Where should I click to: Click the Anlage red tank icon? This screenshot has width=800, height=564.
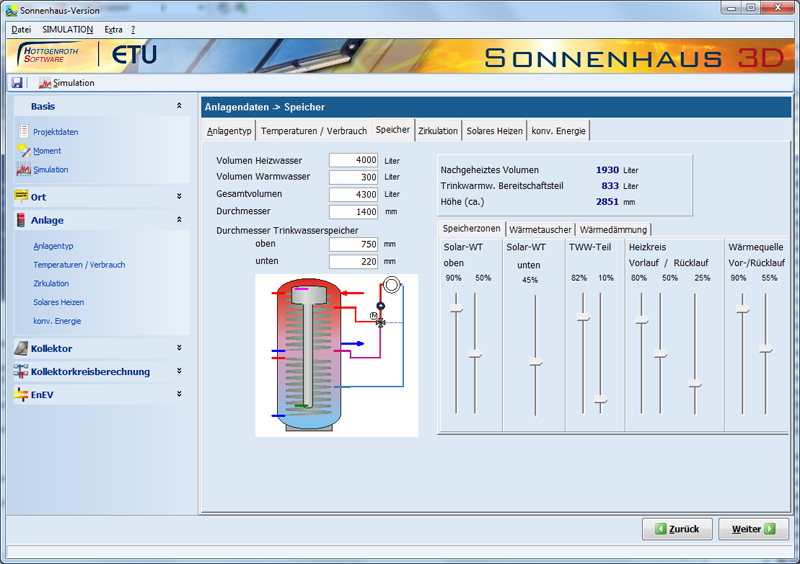click(x=21, y=220)
